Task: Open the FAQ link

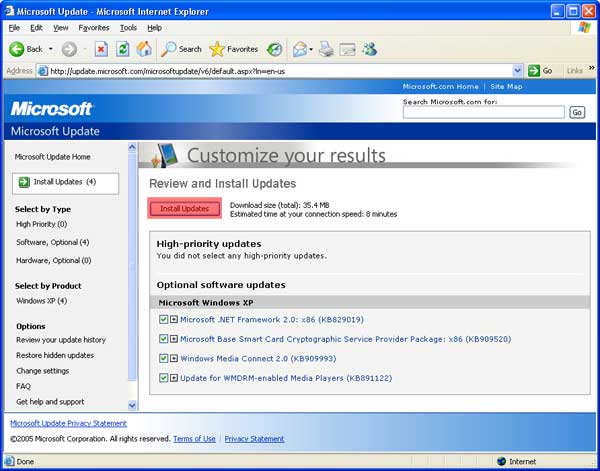Action: tap(23, 386)
